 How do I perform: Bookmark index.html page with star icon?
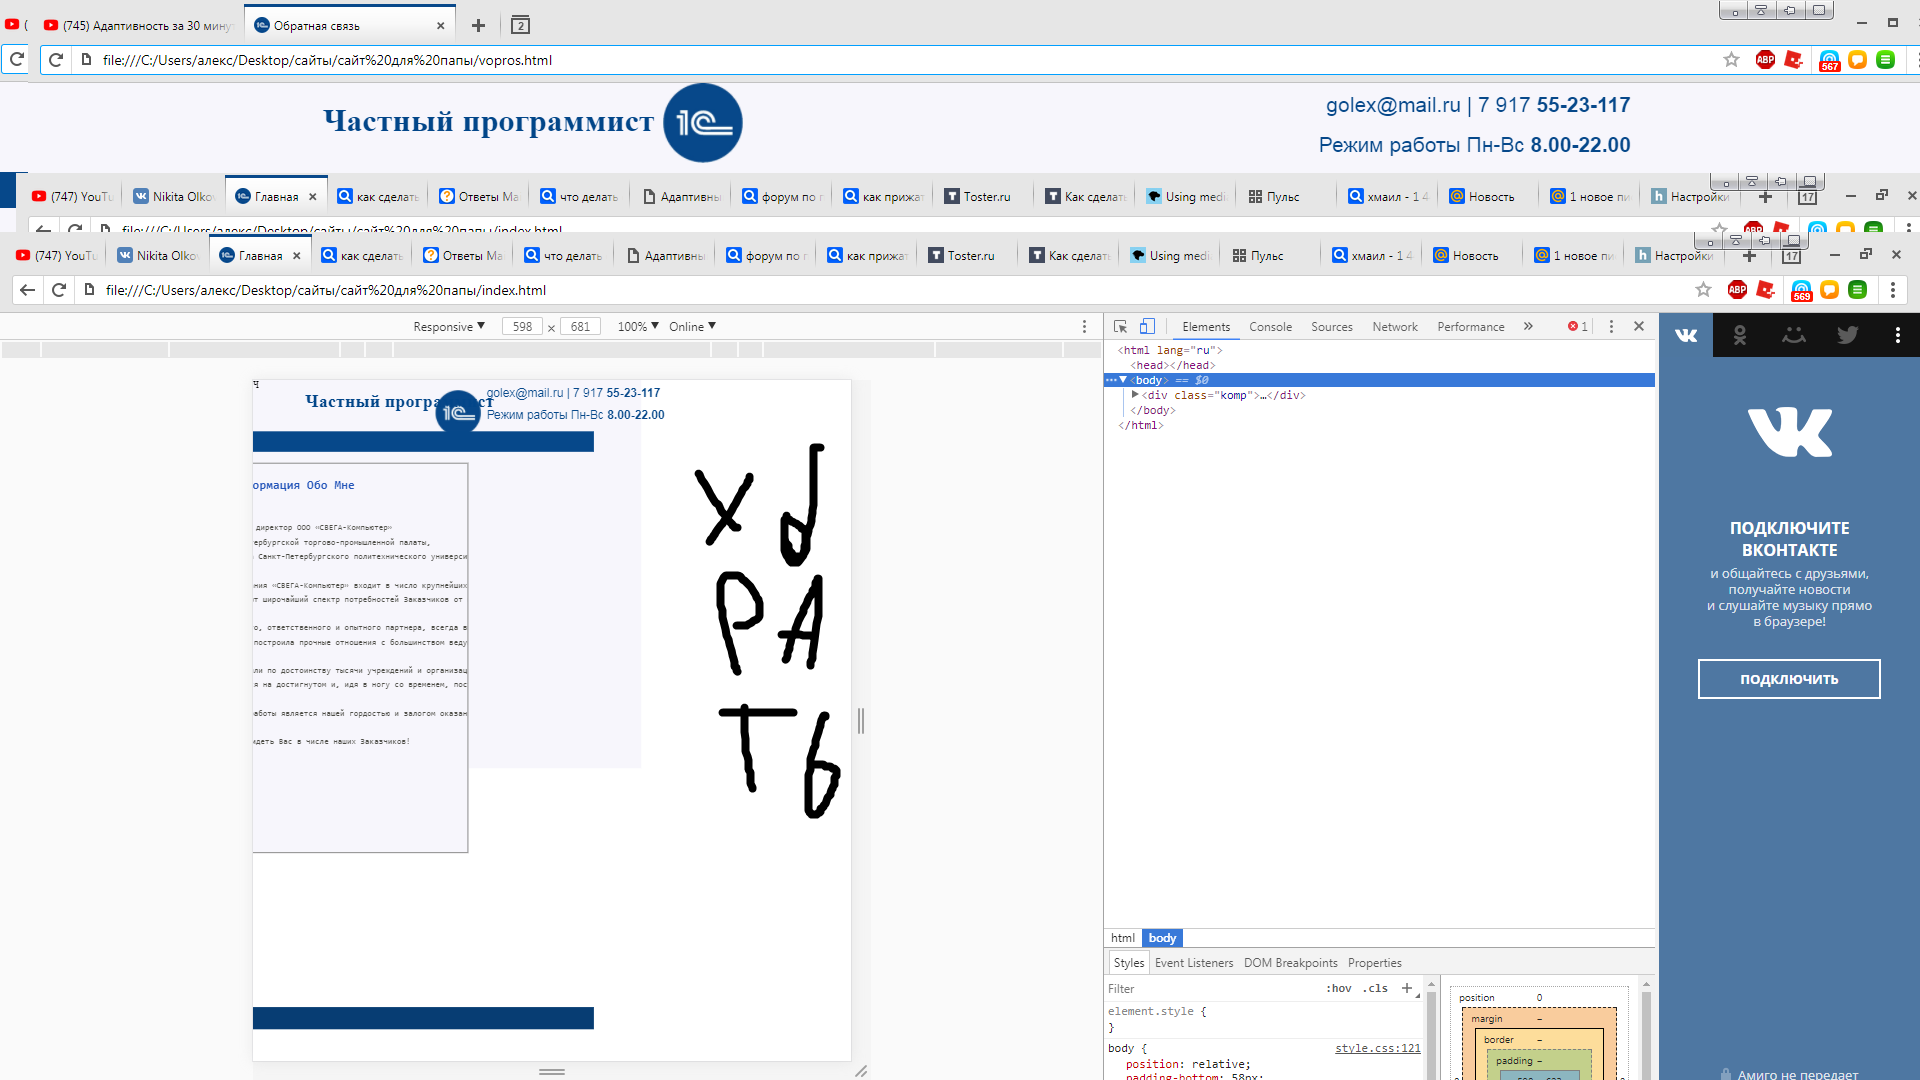(x=1703, y=290)
